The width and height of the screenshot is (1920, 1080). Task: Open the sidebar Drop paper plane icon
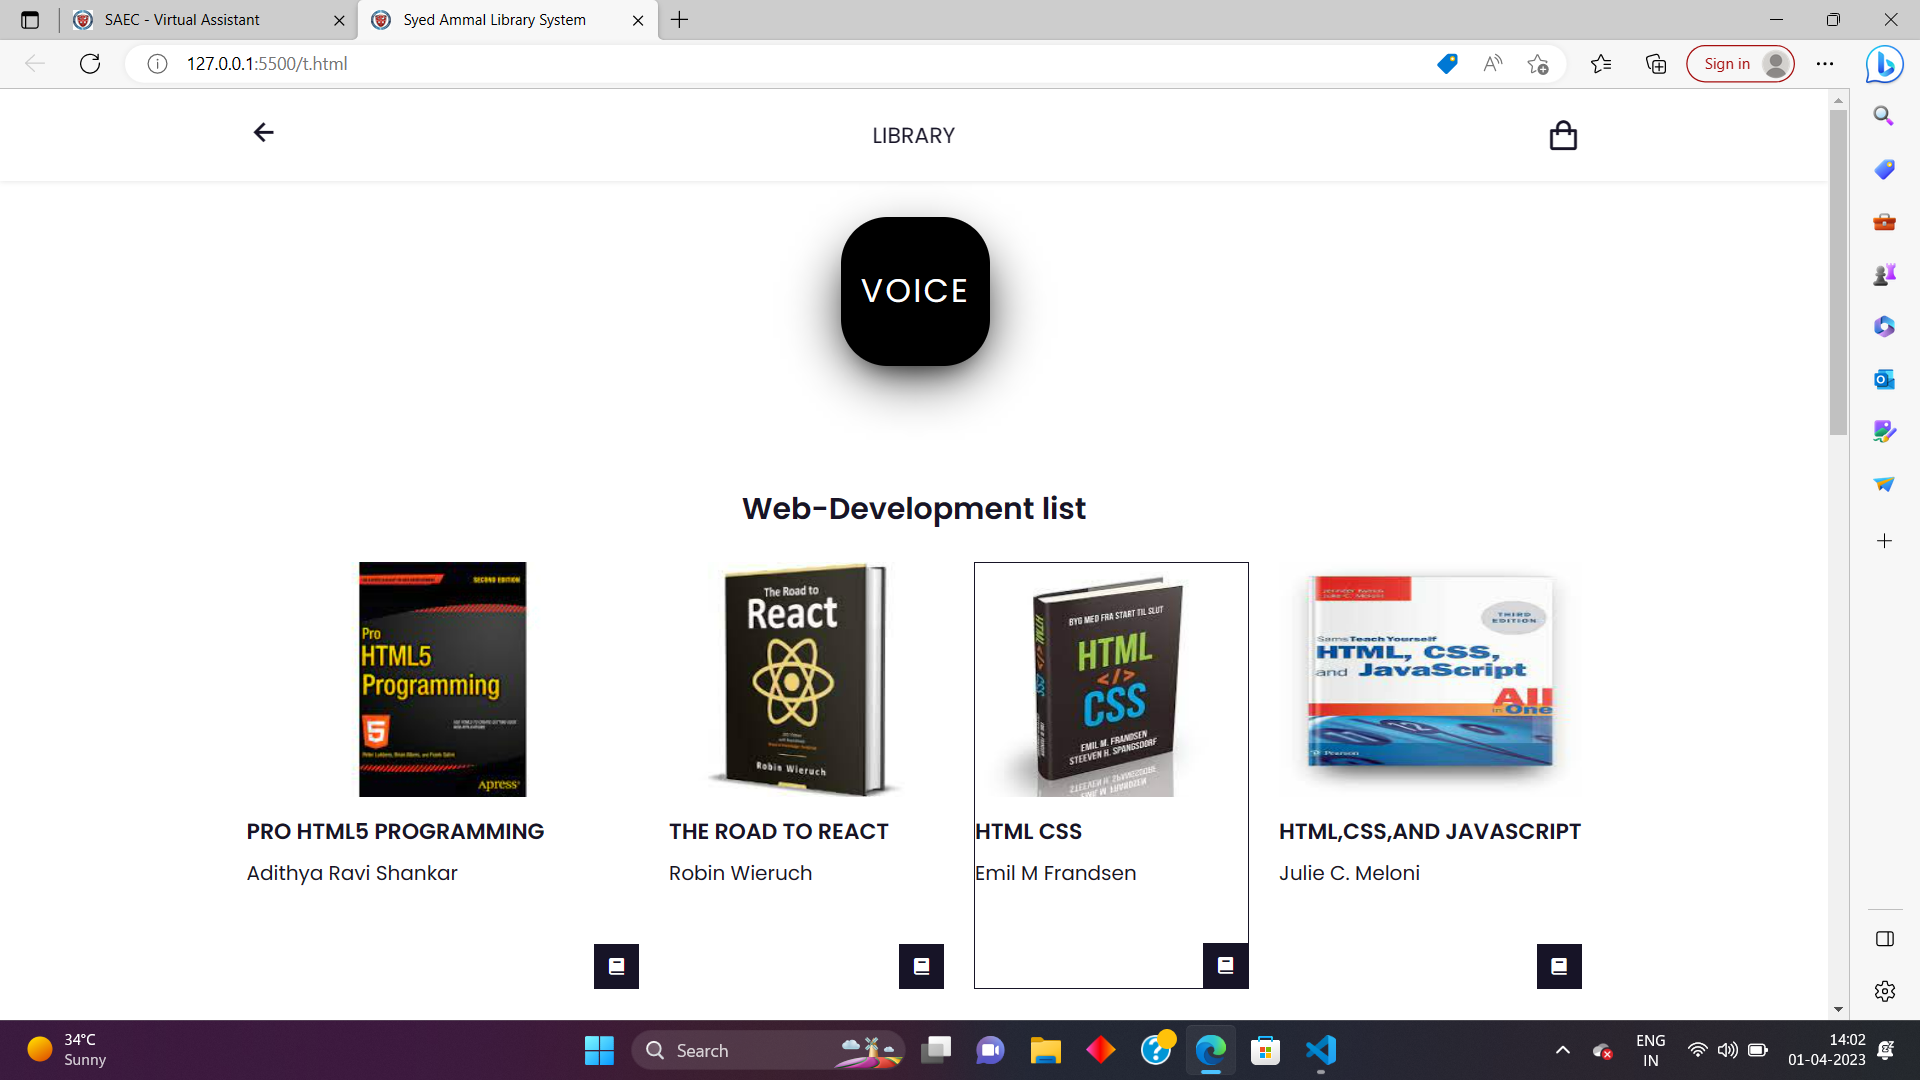[1884, 484]
